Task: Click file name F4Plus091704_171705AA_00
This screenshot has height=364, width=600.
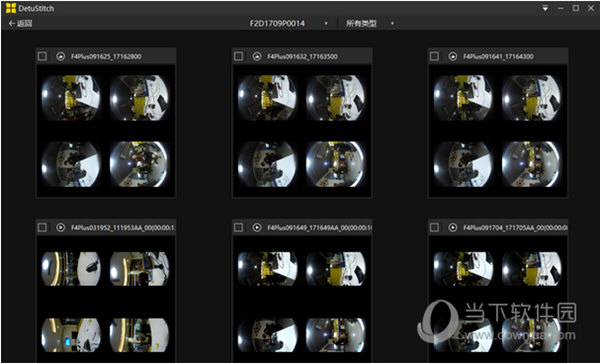Action: (515, 227)
